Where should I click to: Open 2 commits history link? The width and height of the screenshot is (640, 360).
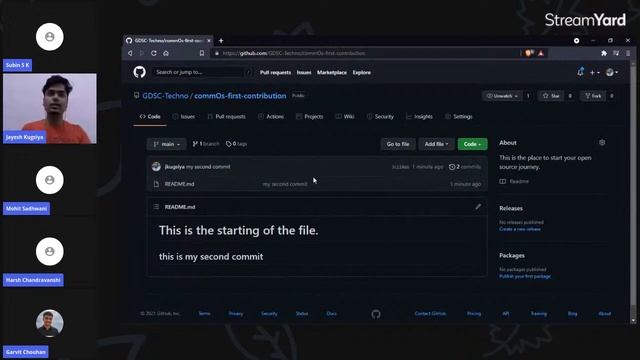465,167
